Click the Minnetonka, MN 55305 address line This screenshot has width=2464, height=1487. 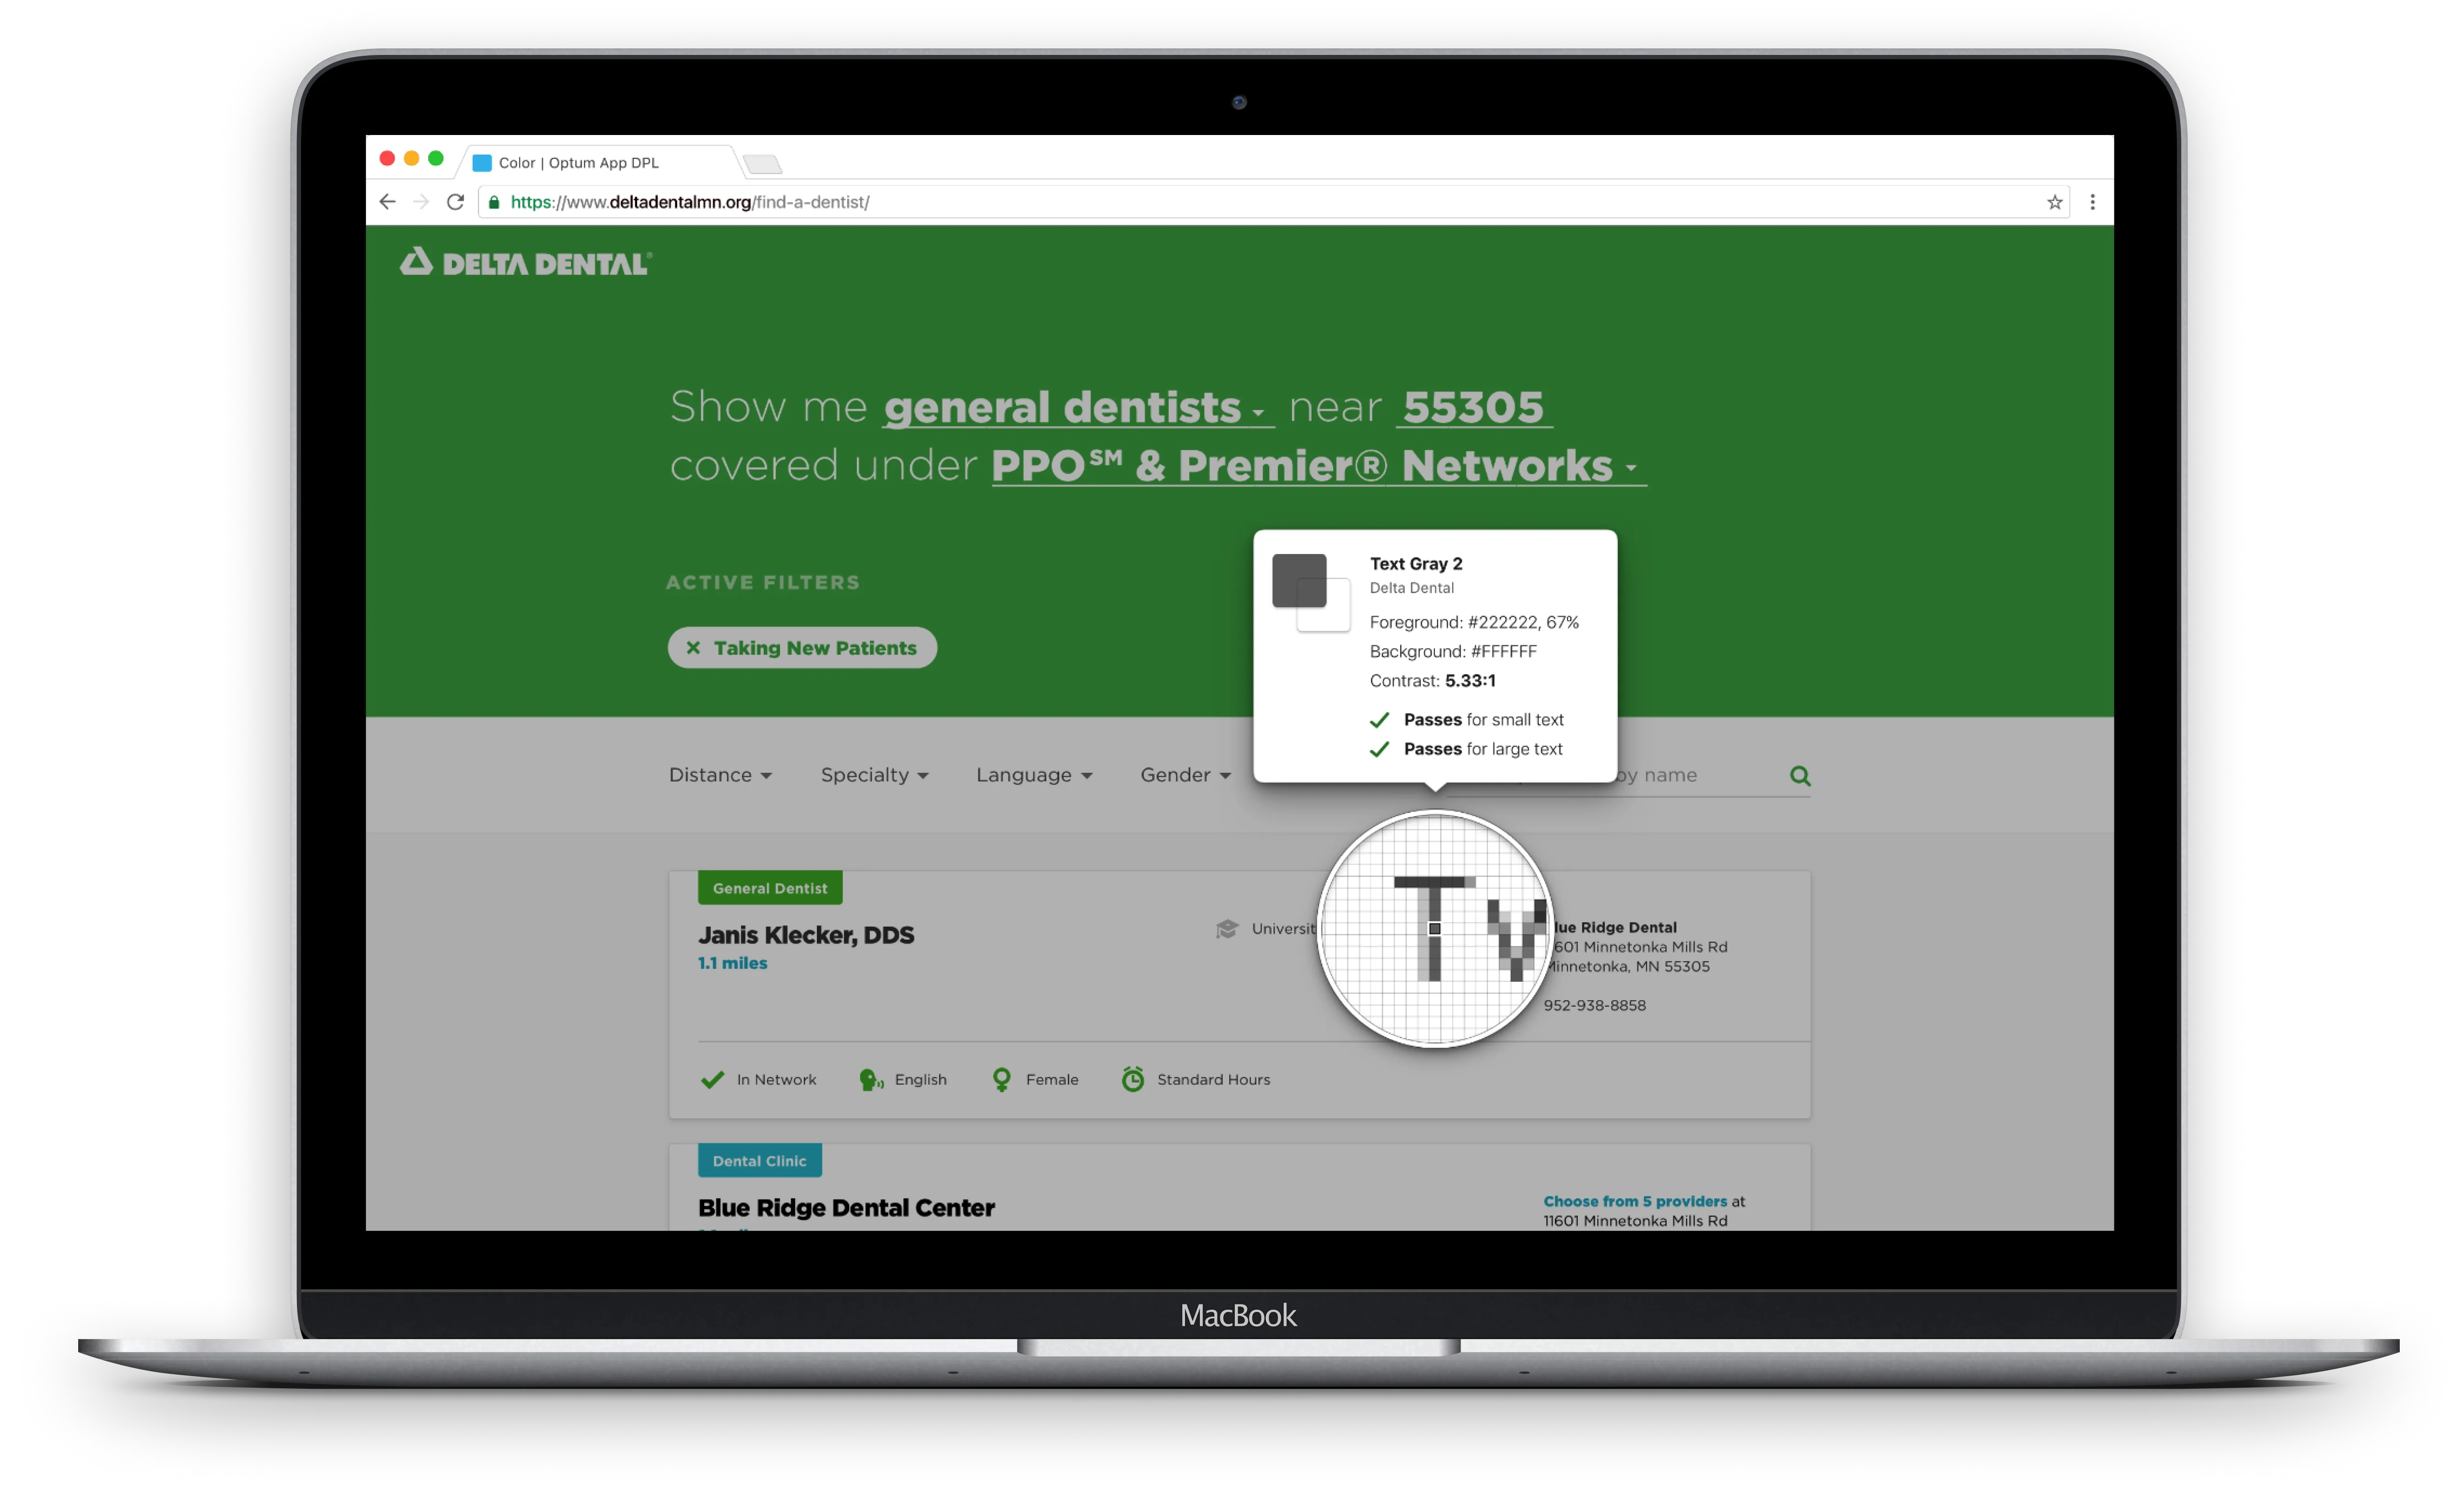click(1628, 967)
